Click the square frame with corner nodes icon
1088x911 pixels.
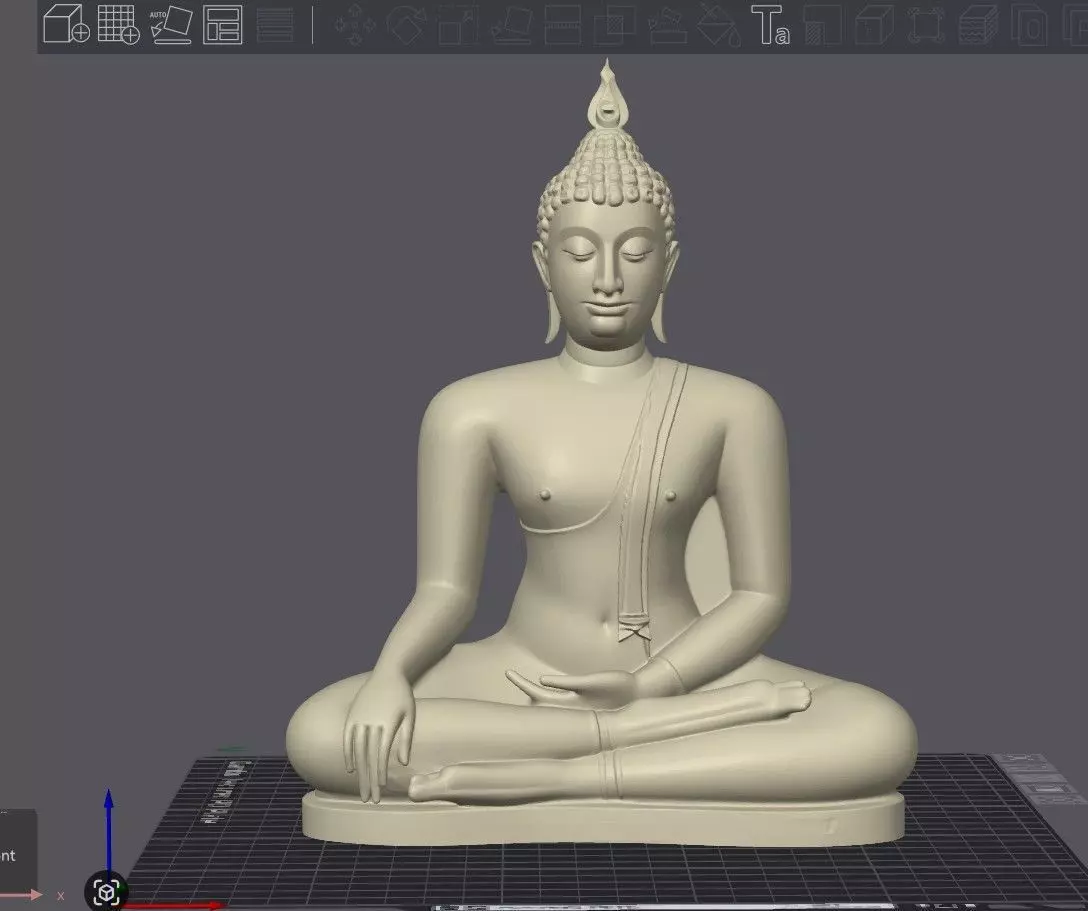point(926,25)
